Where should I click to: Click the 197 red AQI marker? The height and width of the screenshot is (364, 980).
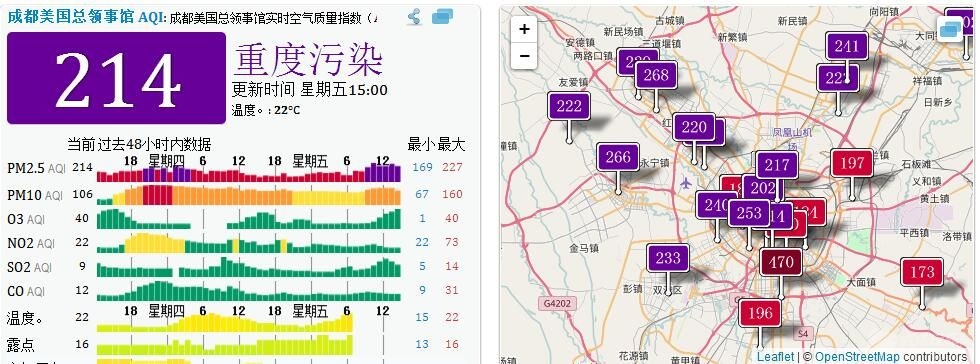pyautogui.click(x=852, y=163)
